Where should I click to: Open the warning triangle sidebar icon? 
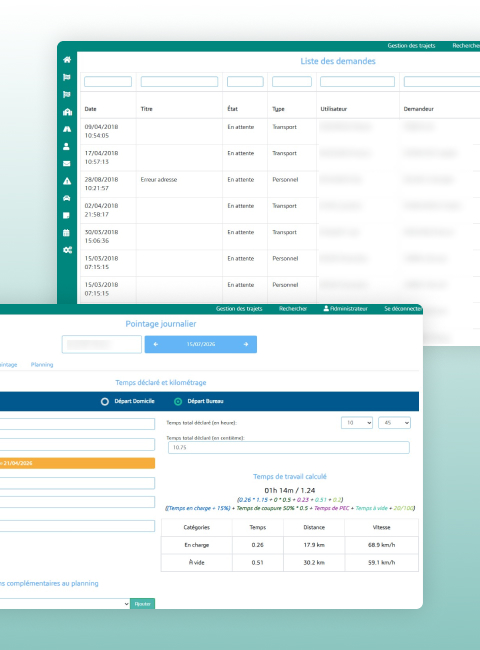(x=67, y=181)
